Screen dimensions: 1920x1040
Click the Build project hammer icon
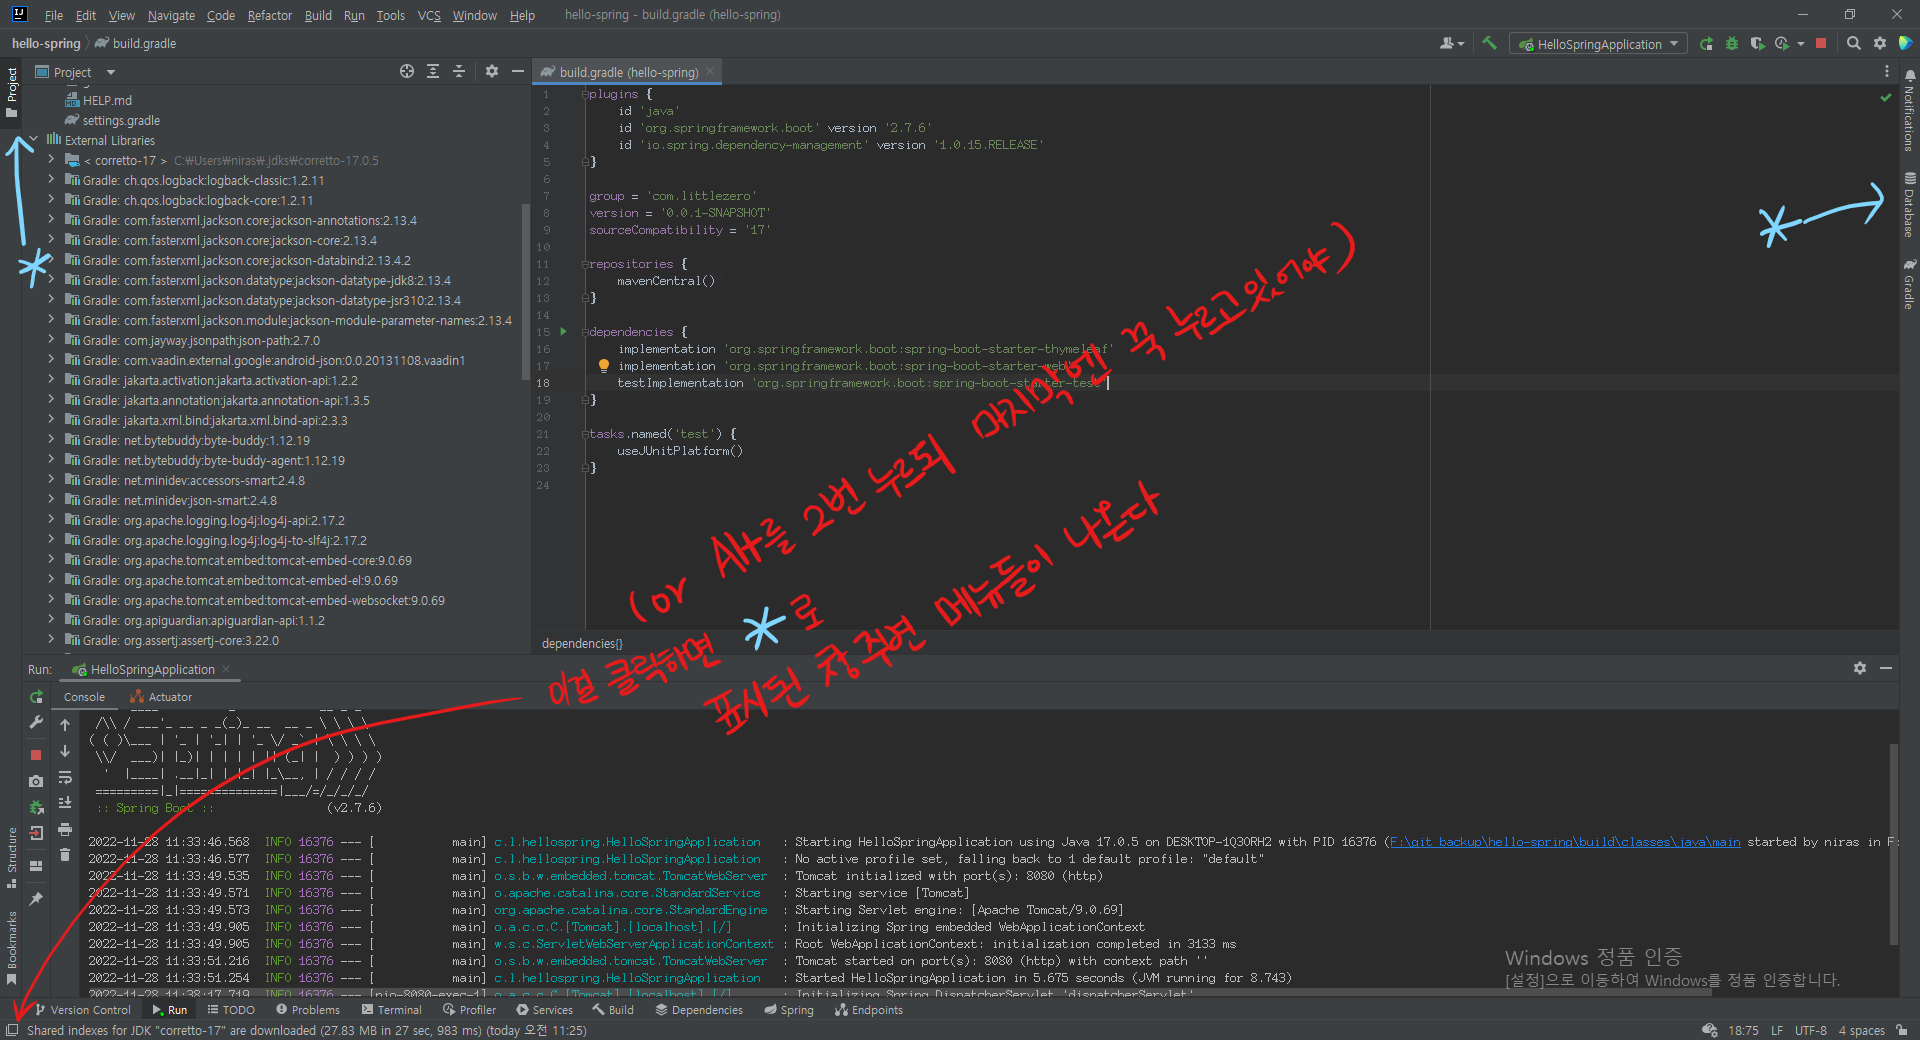coord(1489,43)
